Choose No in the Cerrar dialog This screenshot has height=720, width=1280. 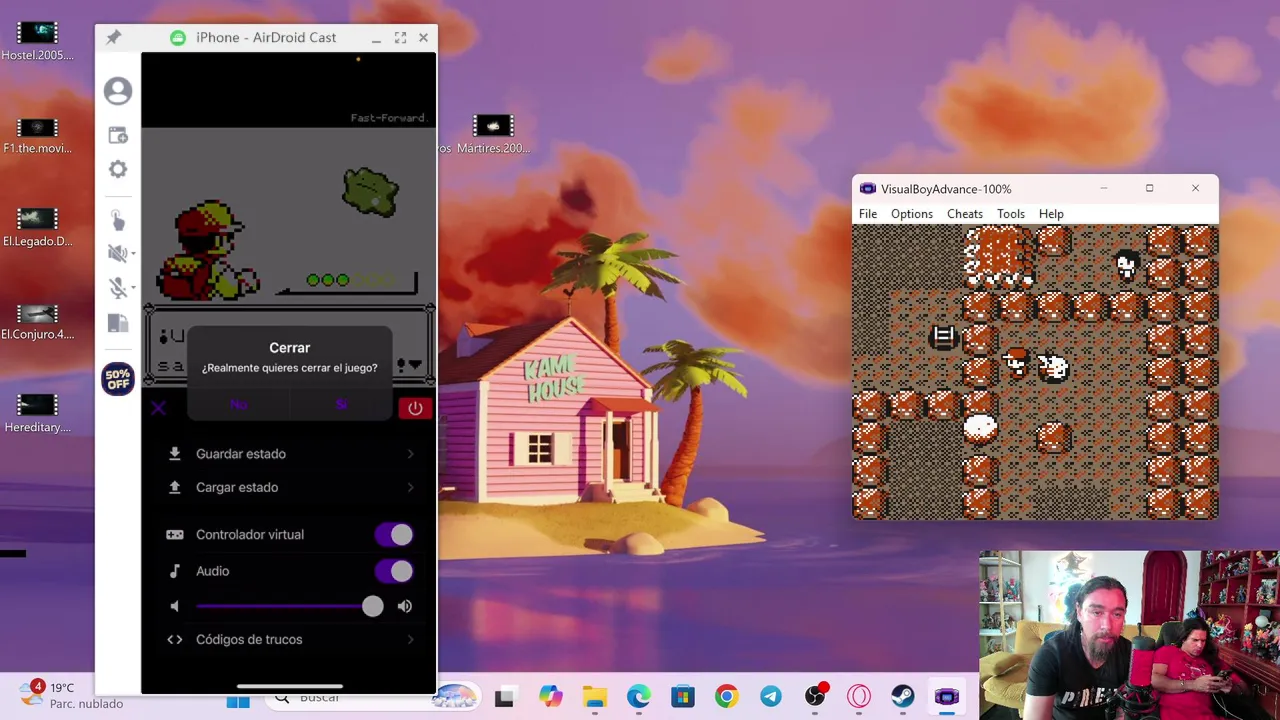(x=238, y=404)
